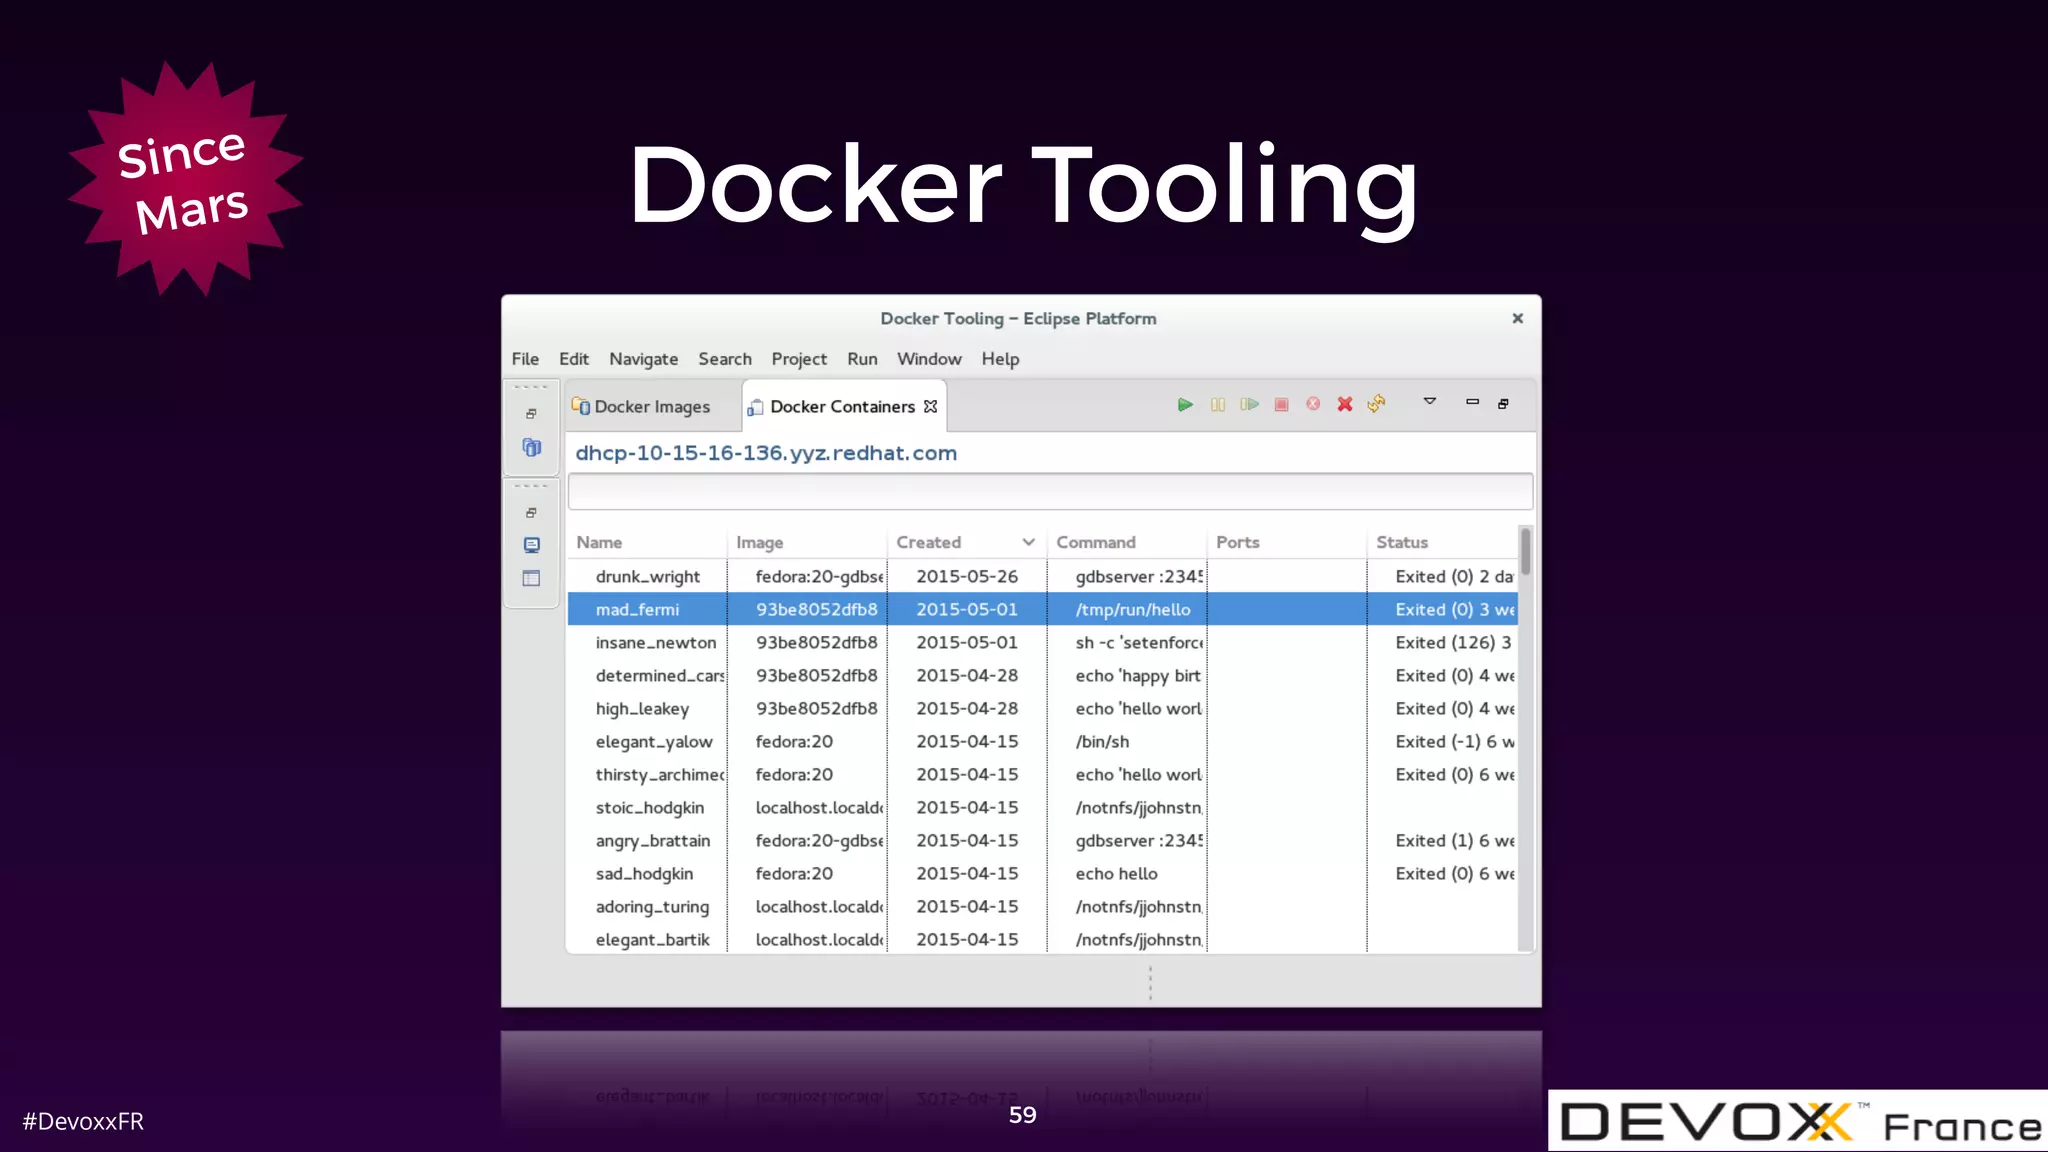
Task: Kill container with round red X icon
Action: coord(1313,404)
